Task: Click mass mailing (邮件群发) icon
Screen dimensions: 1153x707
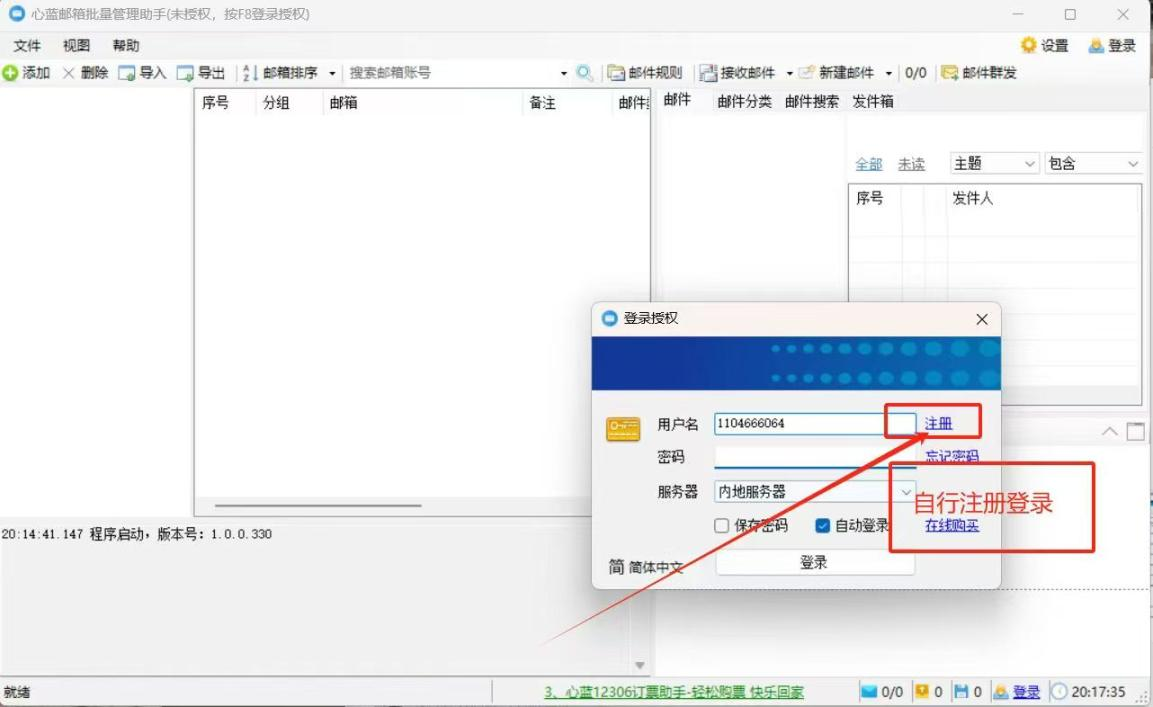Action: click(x=949, y=72)
